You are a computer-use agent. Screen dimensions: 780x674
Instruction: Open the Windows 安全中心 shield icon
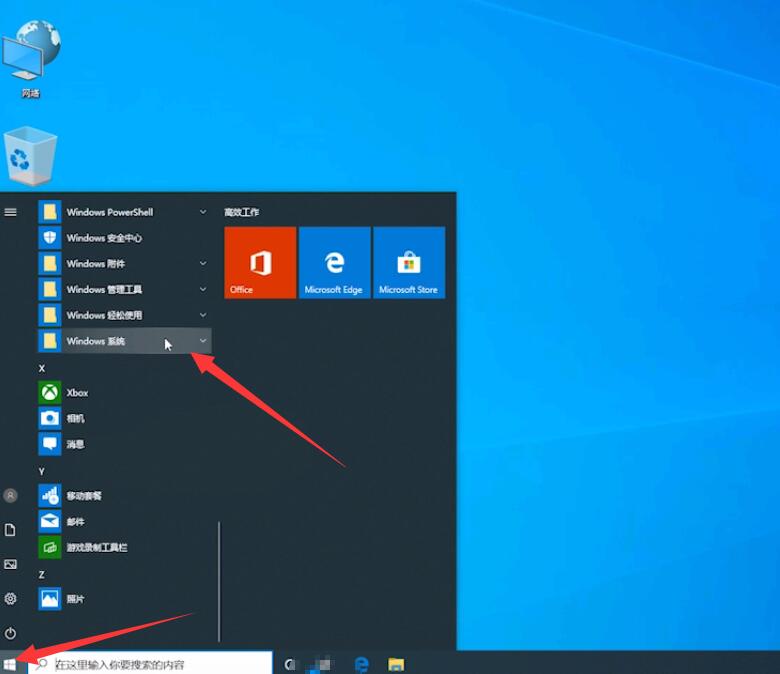coord(50,238)
